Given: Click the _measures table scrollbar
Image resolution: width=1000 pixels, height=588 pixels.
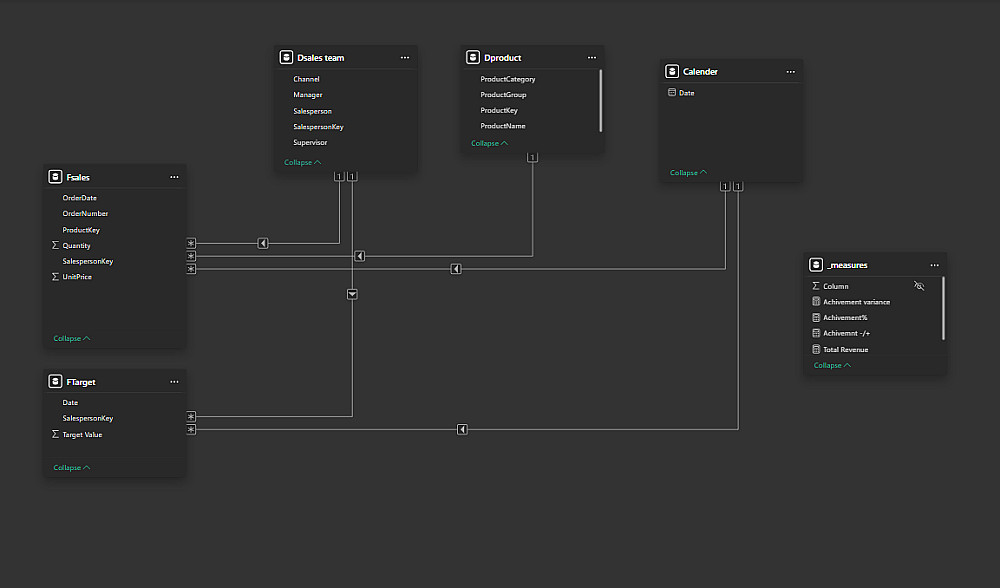Looking at the screenshot, I should point(943,308).
